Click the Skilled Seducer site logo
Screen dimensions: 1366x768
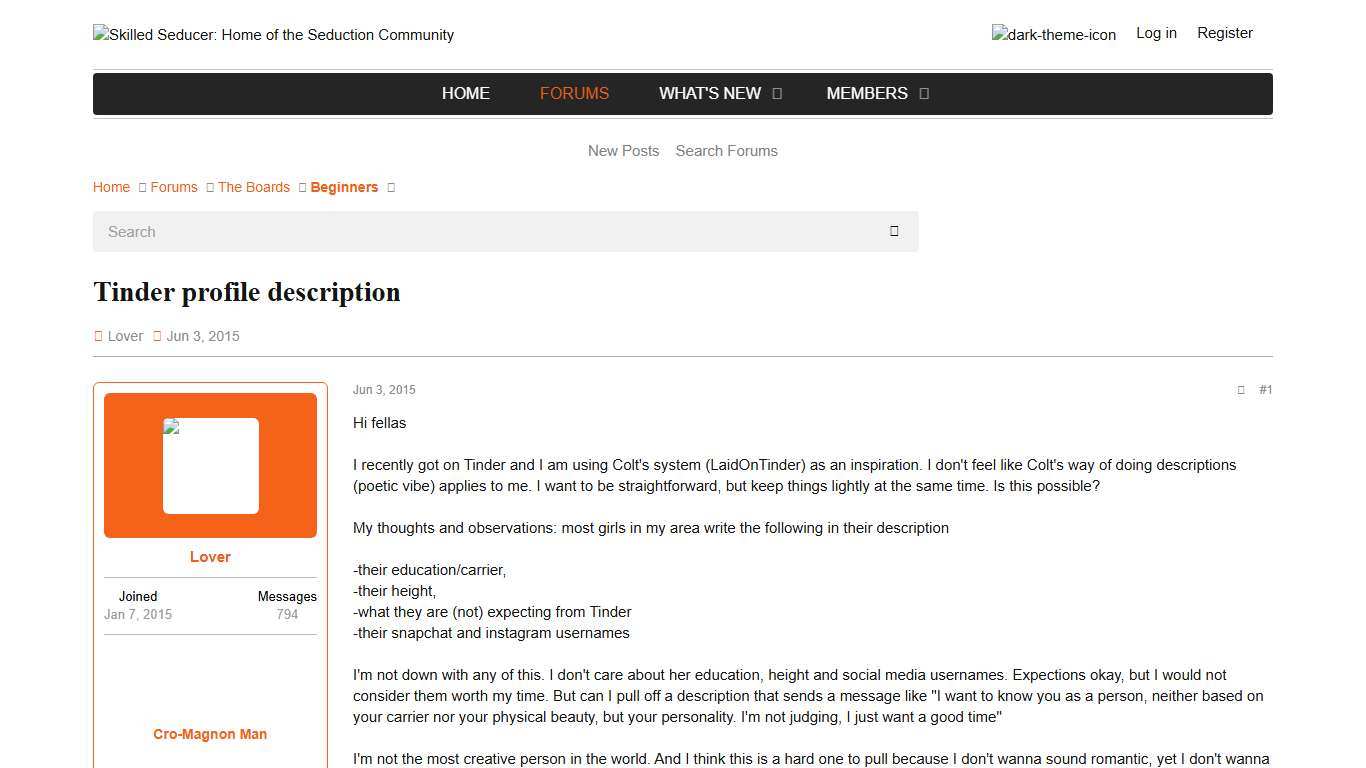coord(273,35)
